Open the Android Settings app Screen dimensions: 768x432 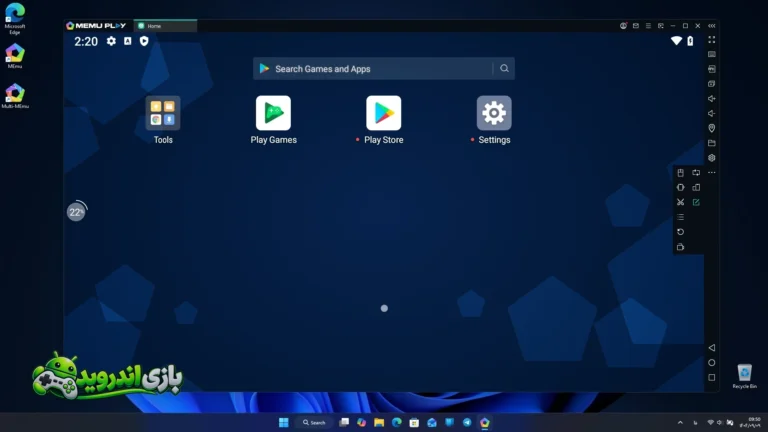click(494, 113)
